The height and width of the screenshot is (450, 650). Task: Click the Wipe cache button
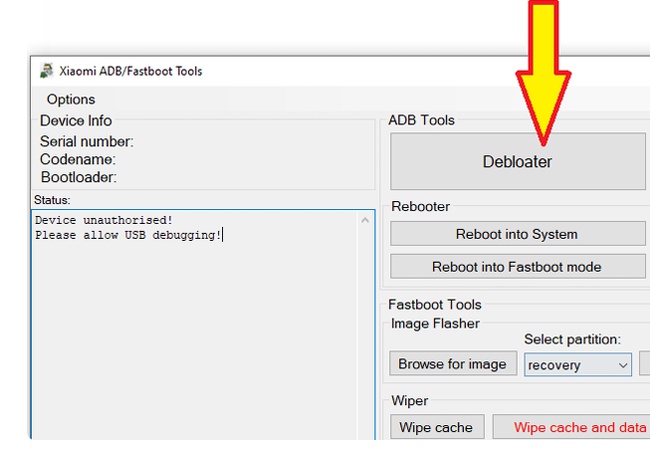tap(437, 427)
